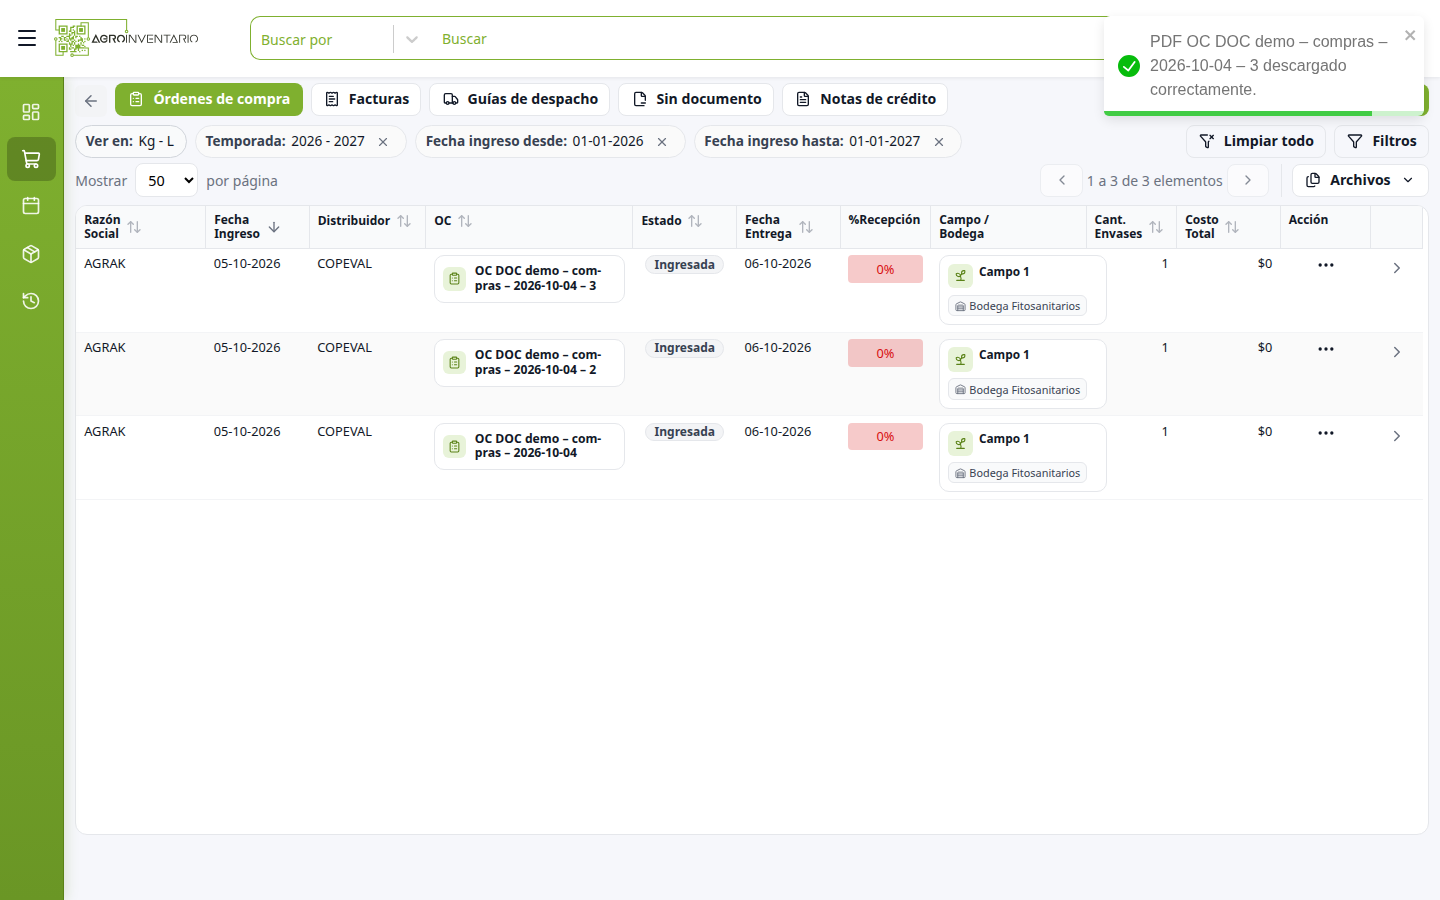
Task: Open the history clock sidebar icon
Action: 31,301
